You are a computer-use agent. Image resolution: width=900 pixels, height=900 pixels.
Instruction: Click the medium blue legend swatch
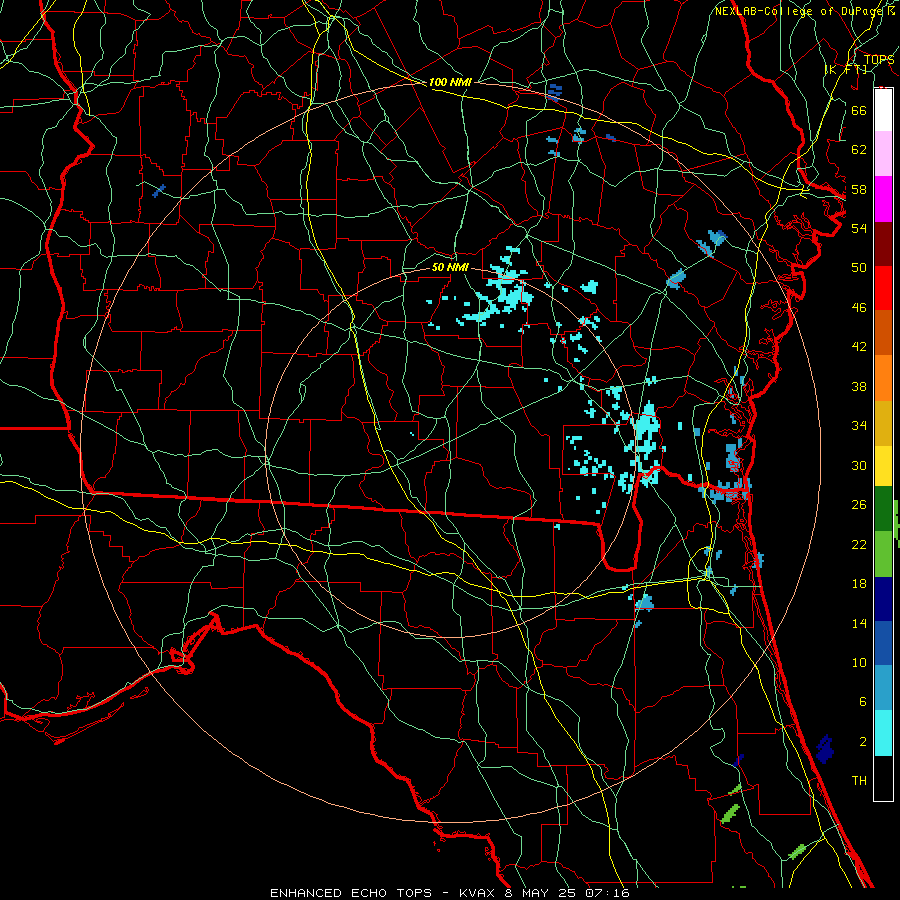[x=883, y=643]
